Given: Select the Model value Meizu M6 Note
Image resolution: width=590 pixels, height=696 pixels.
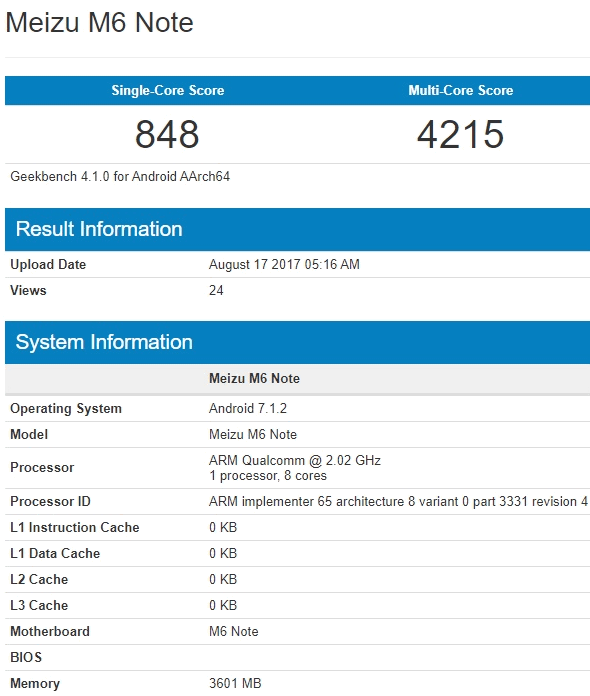Looking at the screenshot, I should pos(253,434).
